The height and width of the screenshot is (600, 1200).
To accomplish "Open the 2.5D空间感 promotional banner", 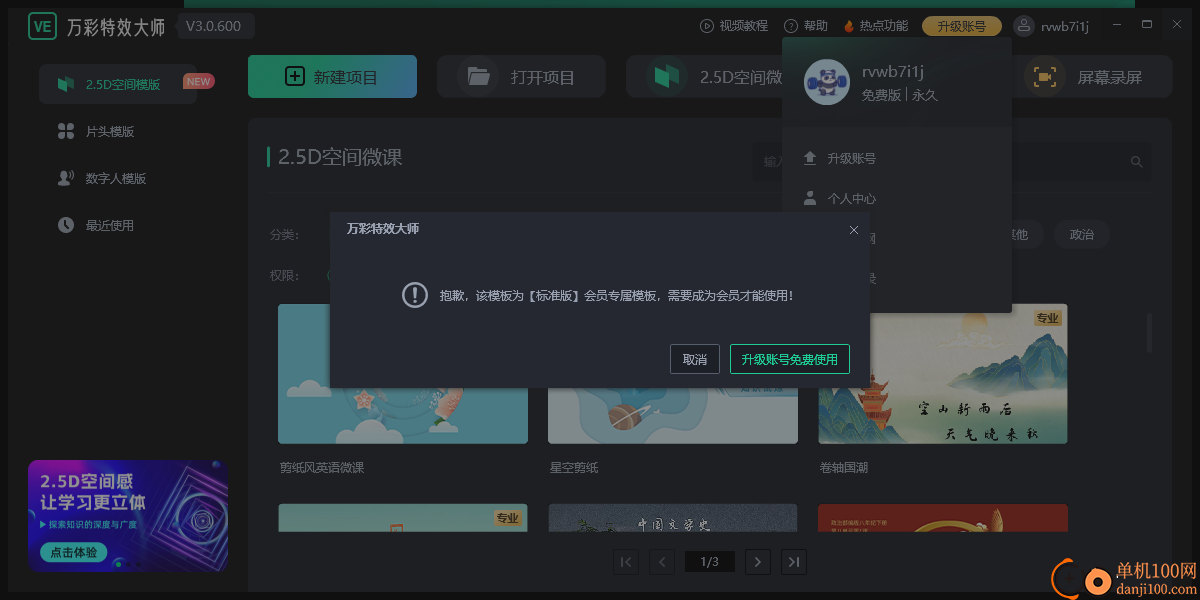I will coord(128,515).
